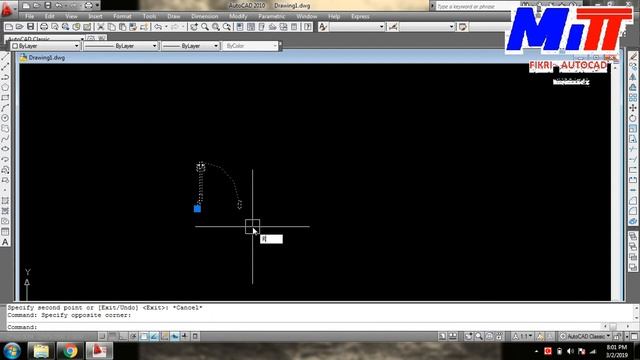Open Google Chrome from the taskbar
Screen dimensions: 640x360
pos(70,351)
